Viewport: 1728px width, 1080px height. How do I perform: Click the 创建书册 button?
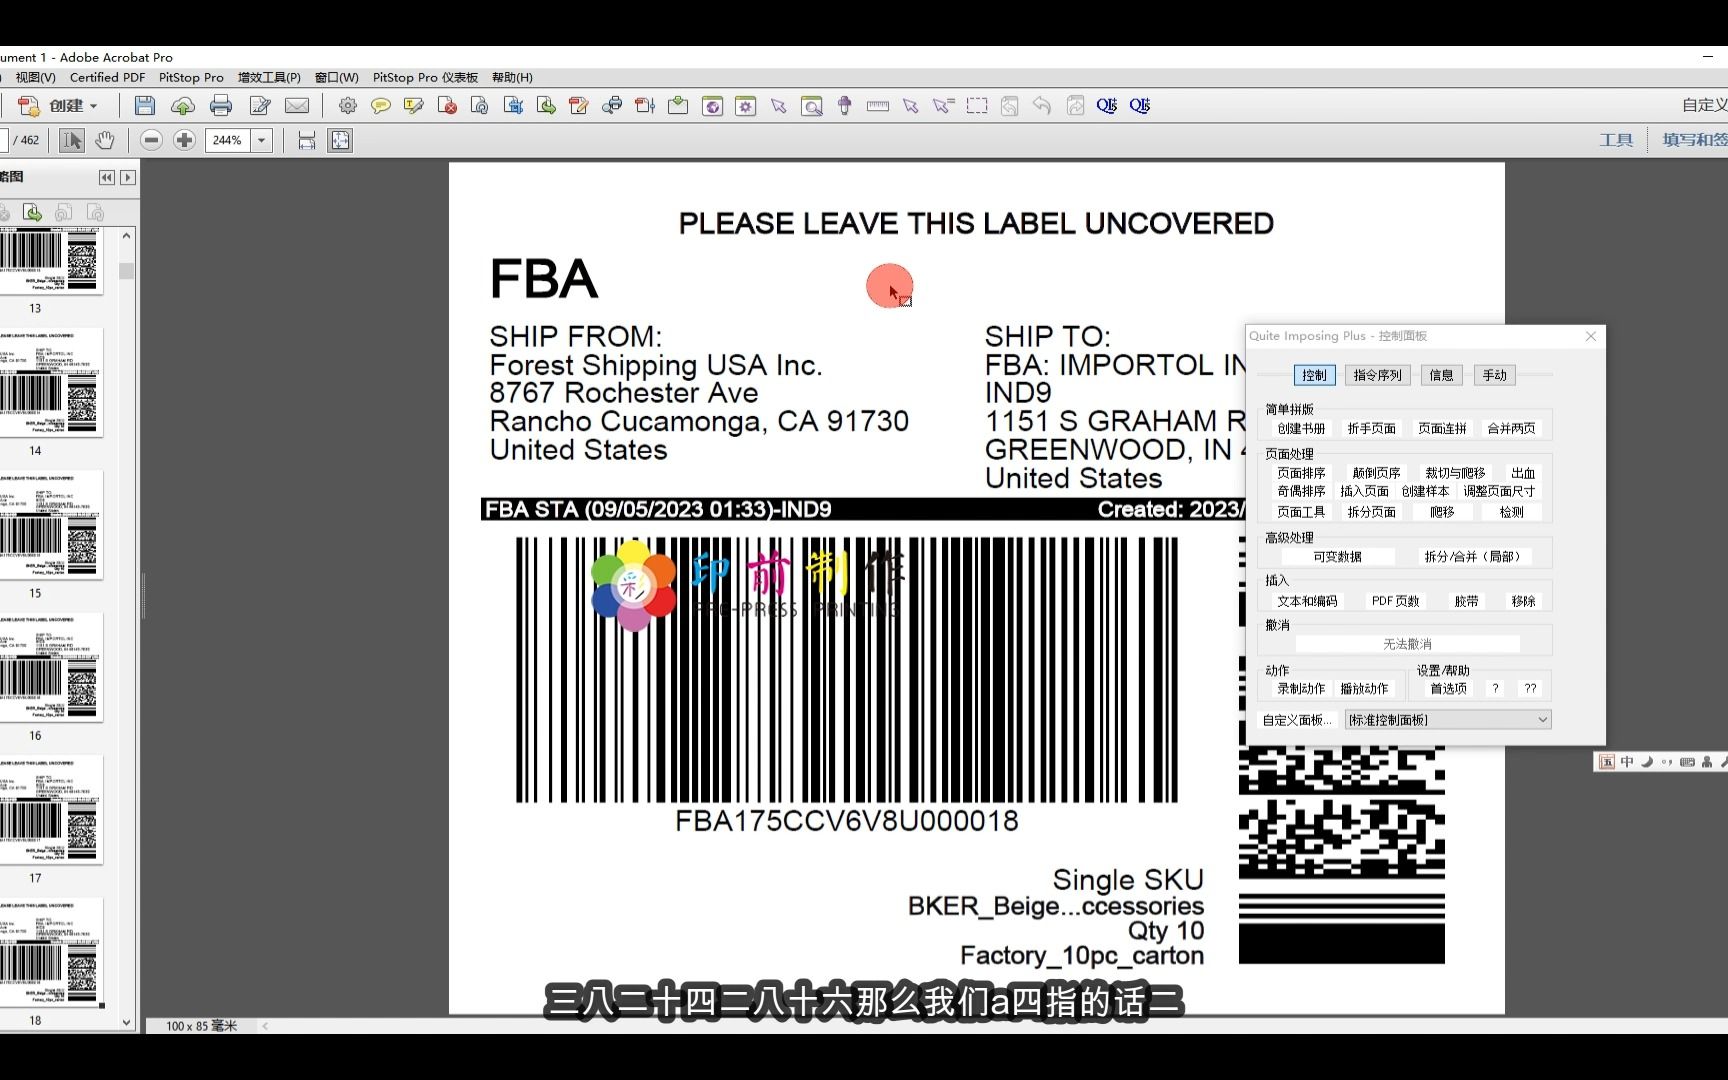(x=1301, y=428)
